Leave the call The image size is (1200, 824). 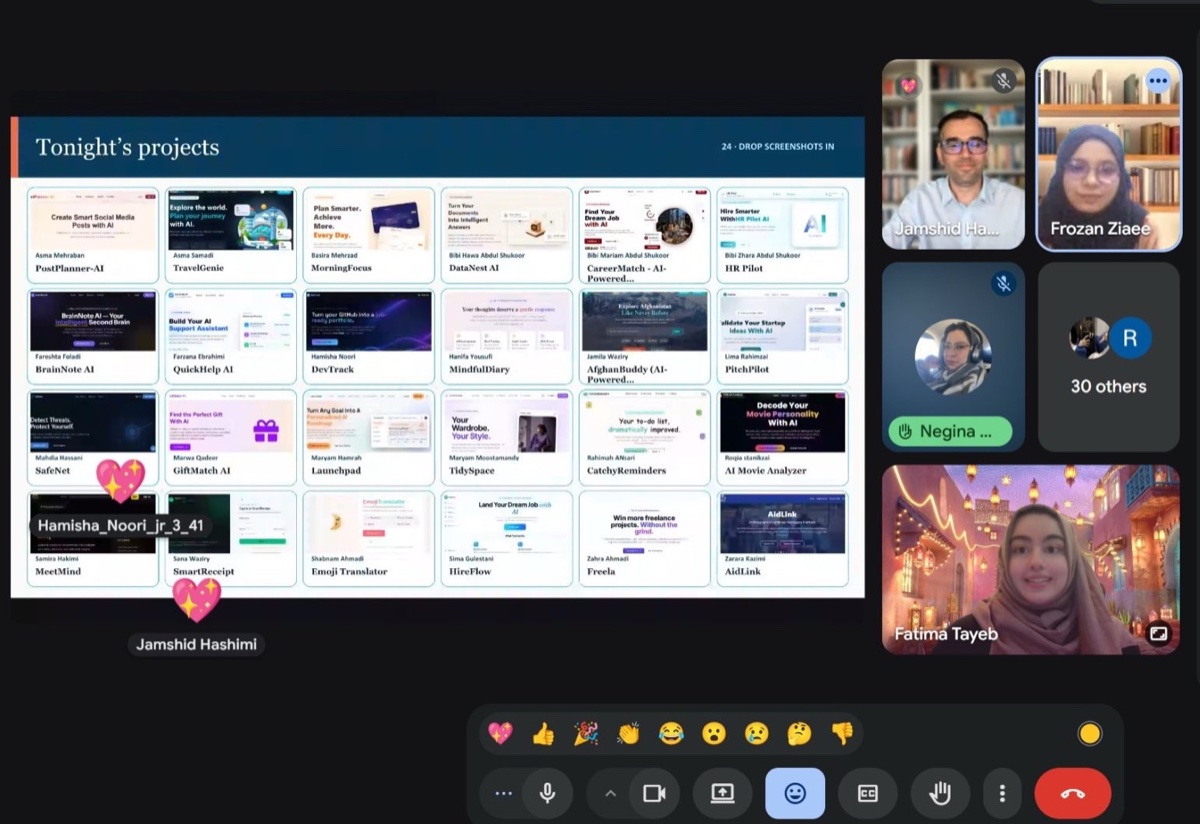pos(1073,793)
